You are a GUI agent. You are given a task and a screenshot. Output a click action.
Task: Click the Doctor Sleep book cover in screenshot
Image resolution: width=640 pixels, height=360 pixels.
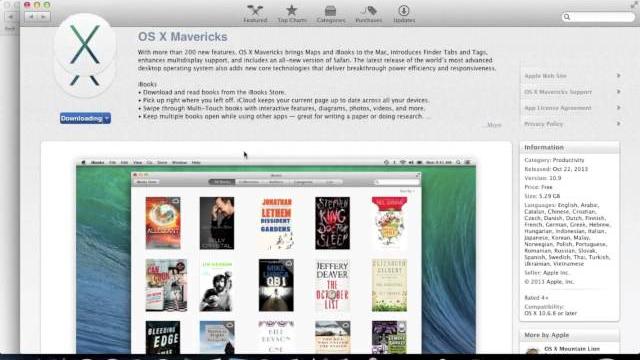pos(332,223)
